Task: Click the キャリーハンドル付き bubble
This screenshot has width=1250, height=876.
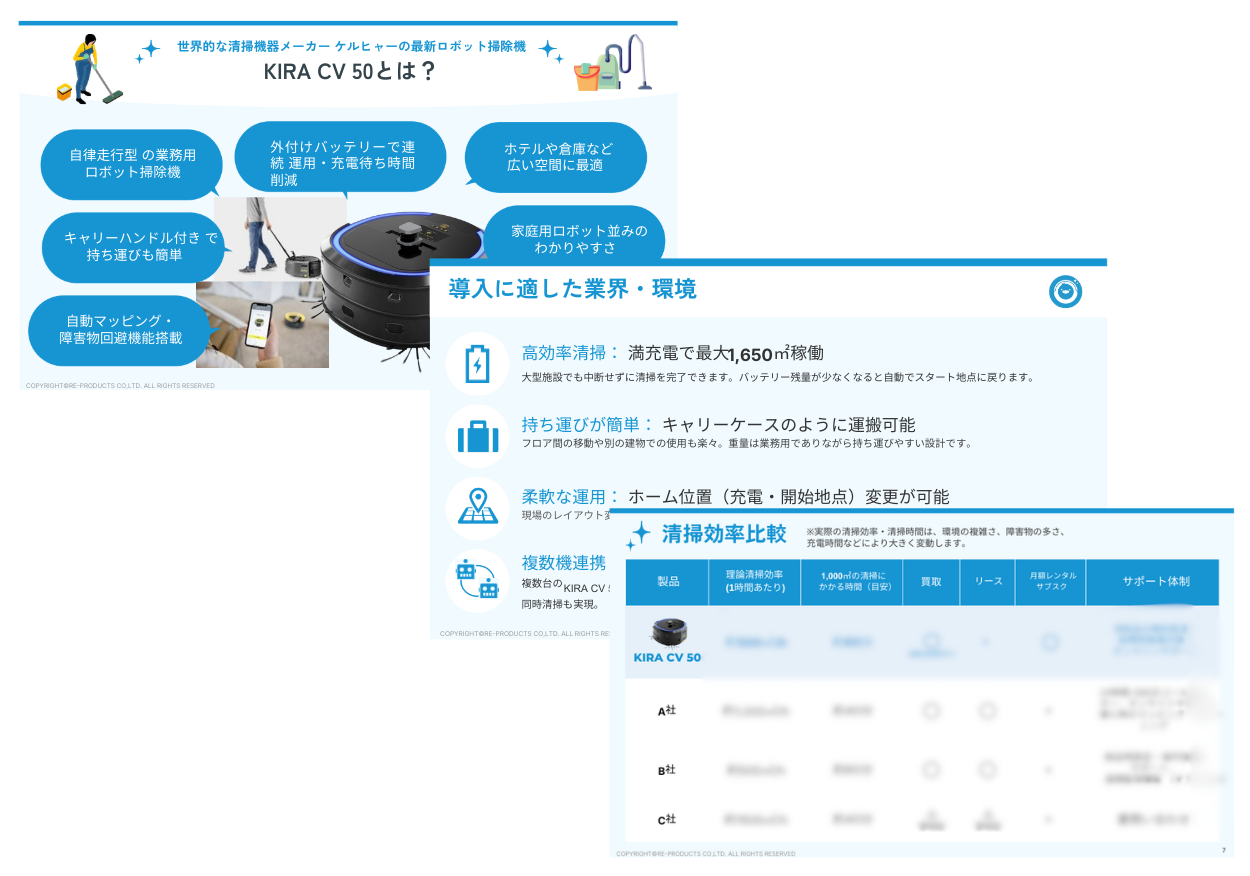Action: 132,246
